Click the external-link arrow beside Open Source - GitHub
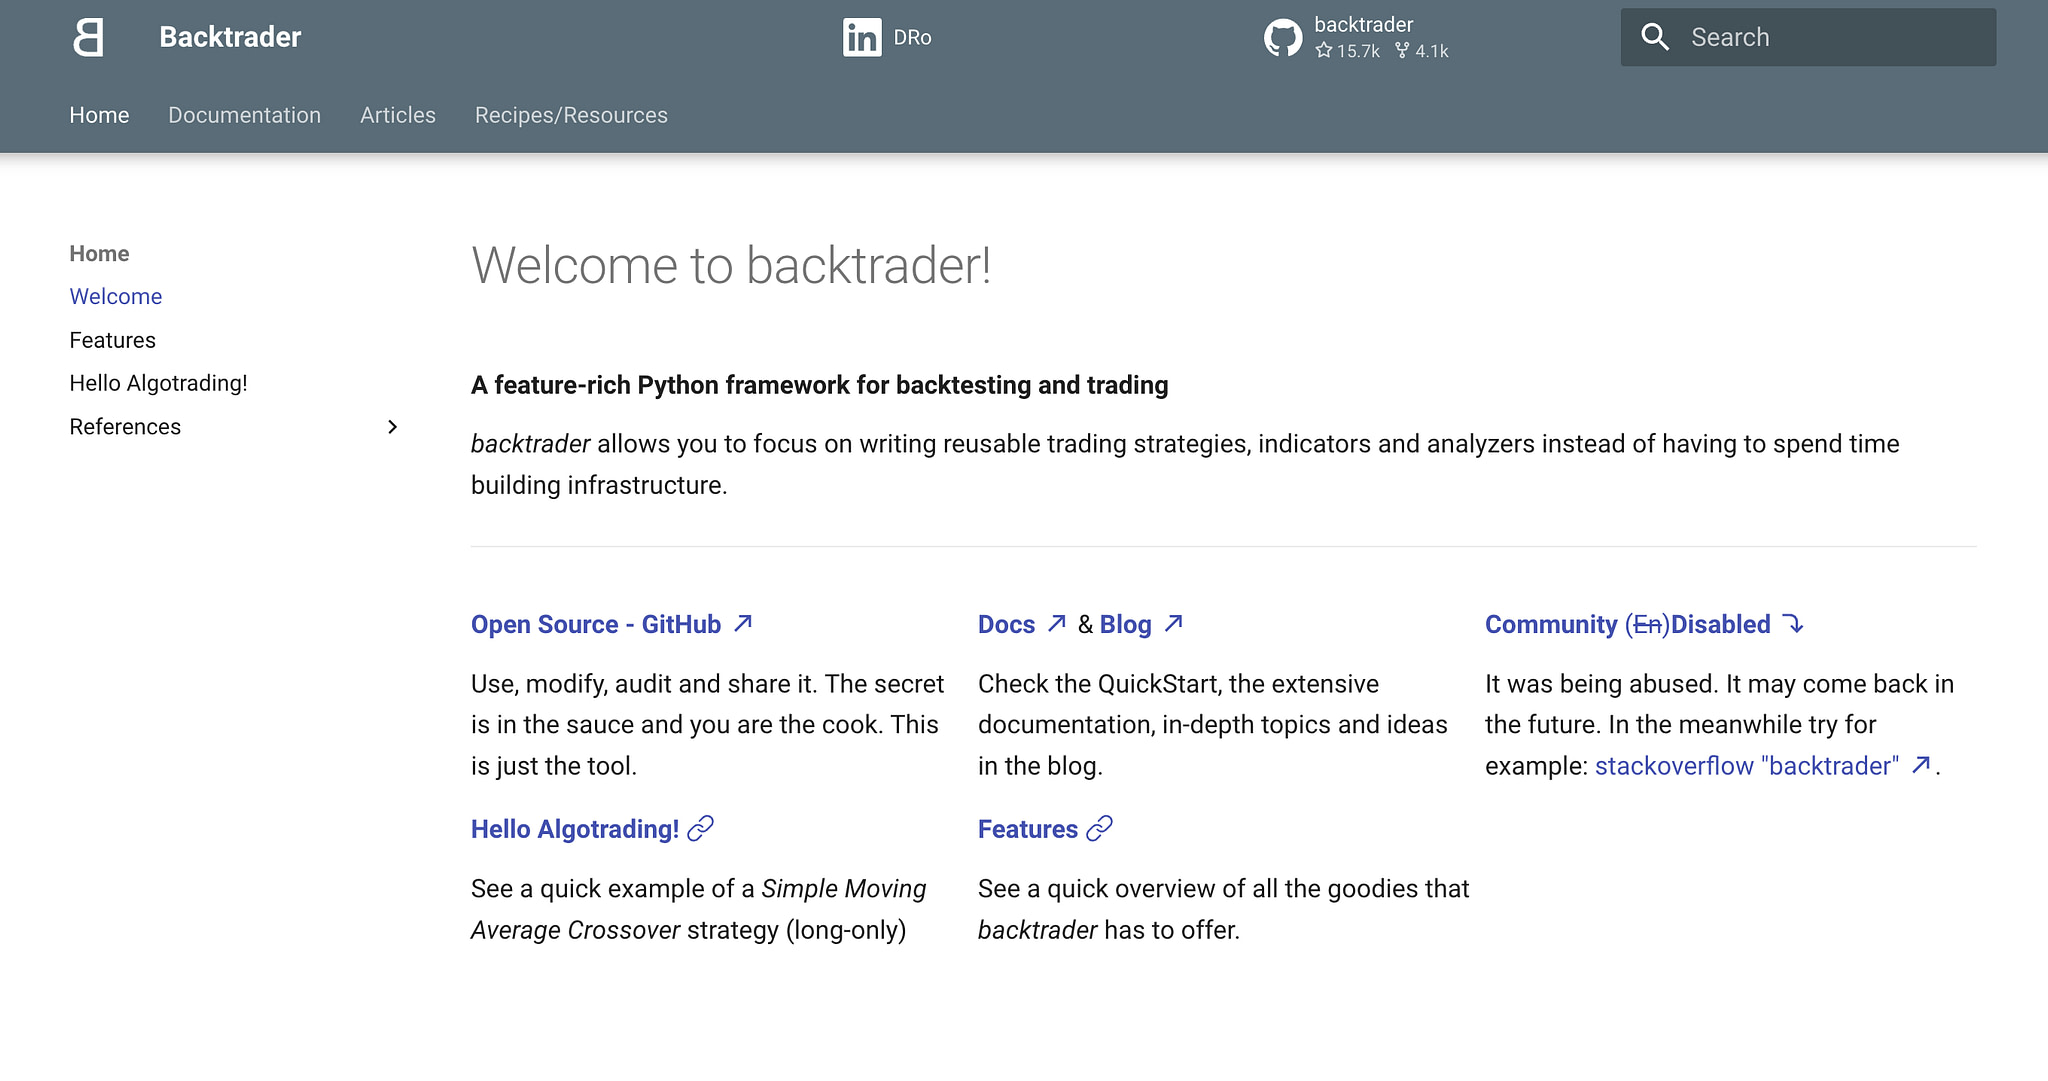This screenshot has width=2048, height=1081. point(741,622)
